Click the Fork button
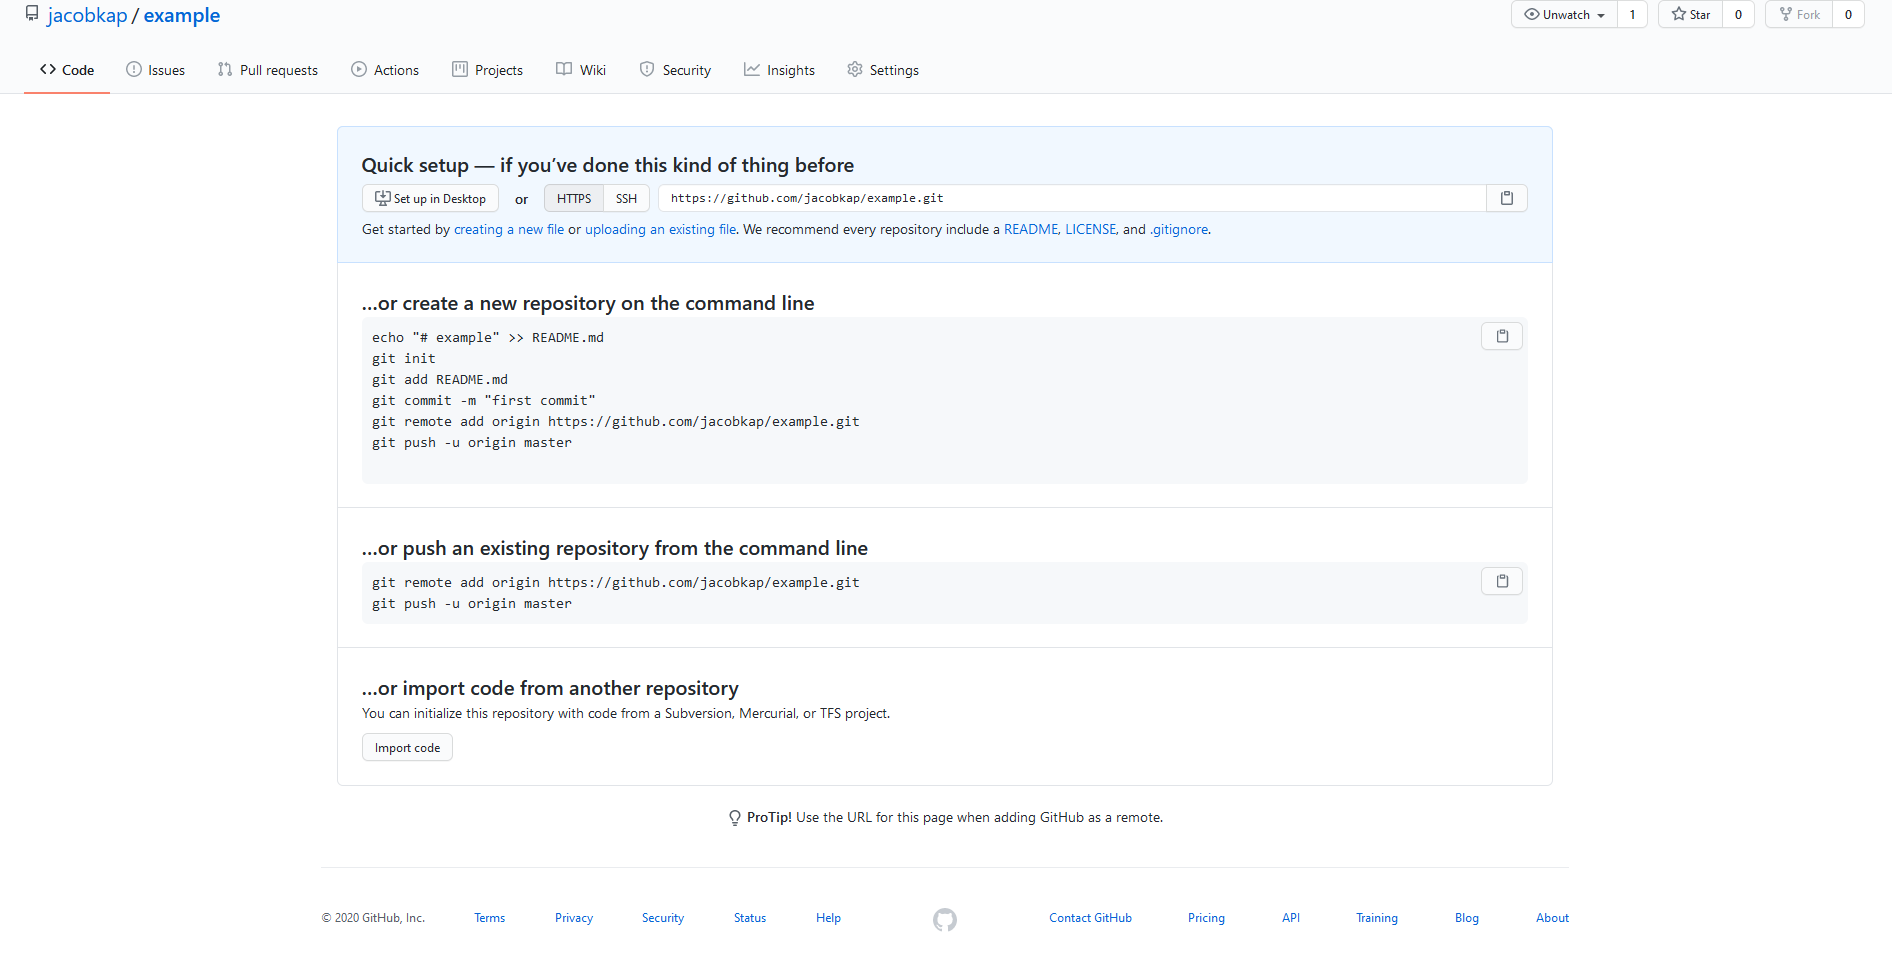Viewport: 1892px width, 969px height. pyautogui.click(x=1799, y=14)
